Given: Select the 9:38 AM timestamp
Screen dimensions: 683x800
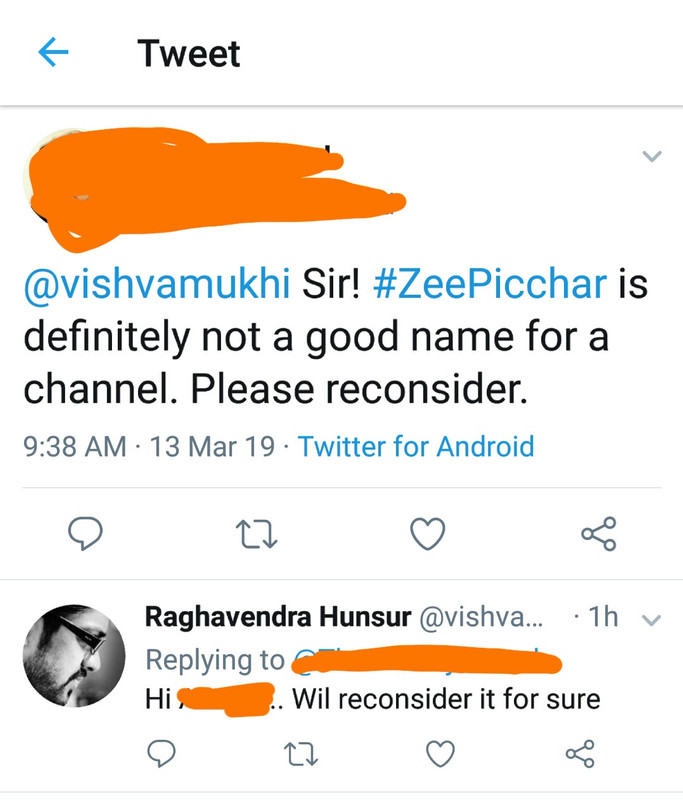Looking at the screenshot, I should coord(74,446).
